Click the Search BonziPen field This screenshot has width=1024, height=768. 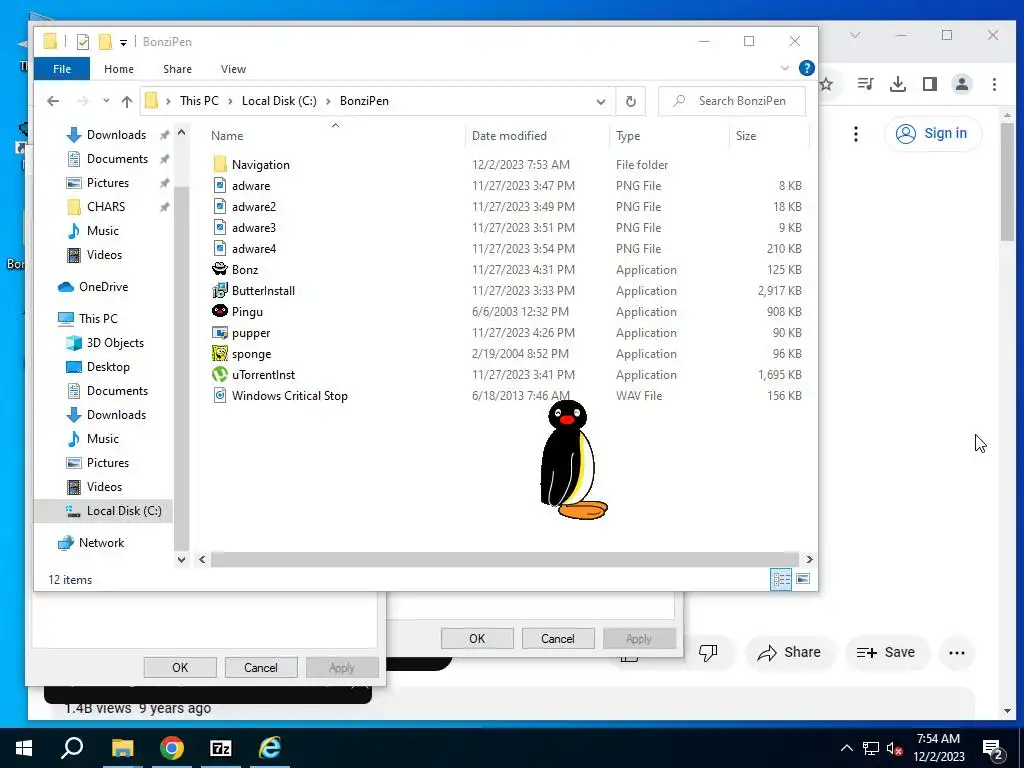[731, 101]
